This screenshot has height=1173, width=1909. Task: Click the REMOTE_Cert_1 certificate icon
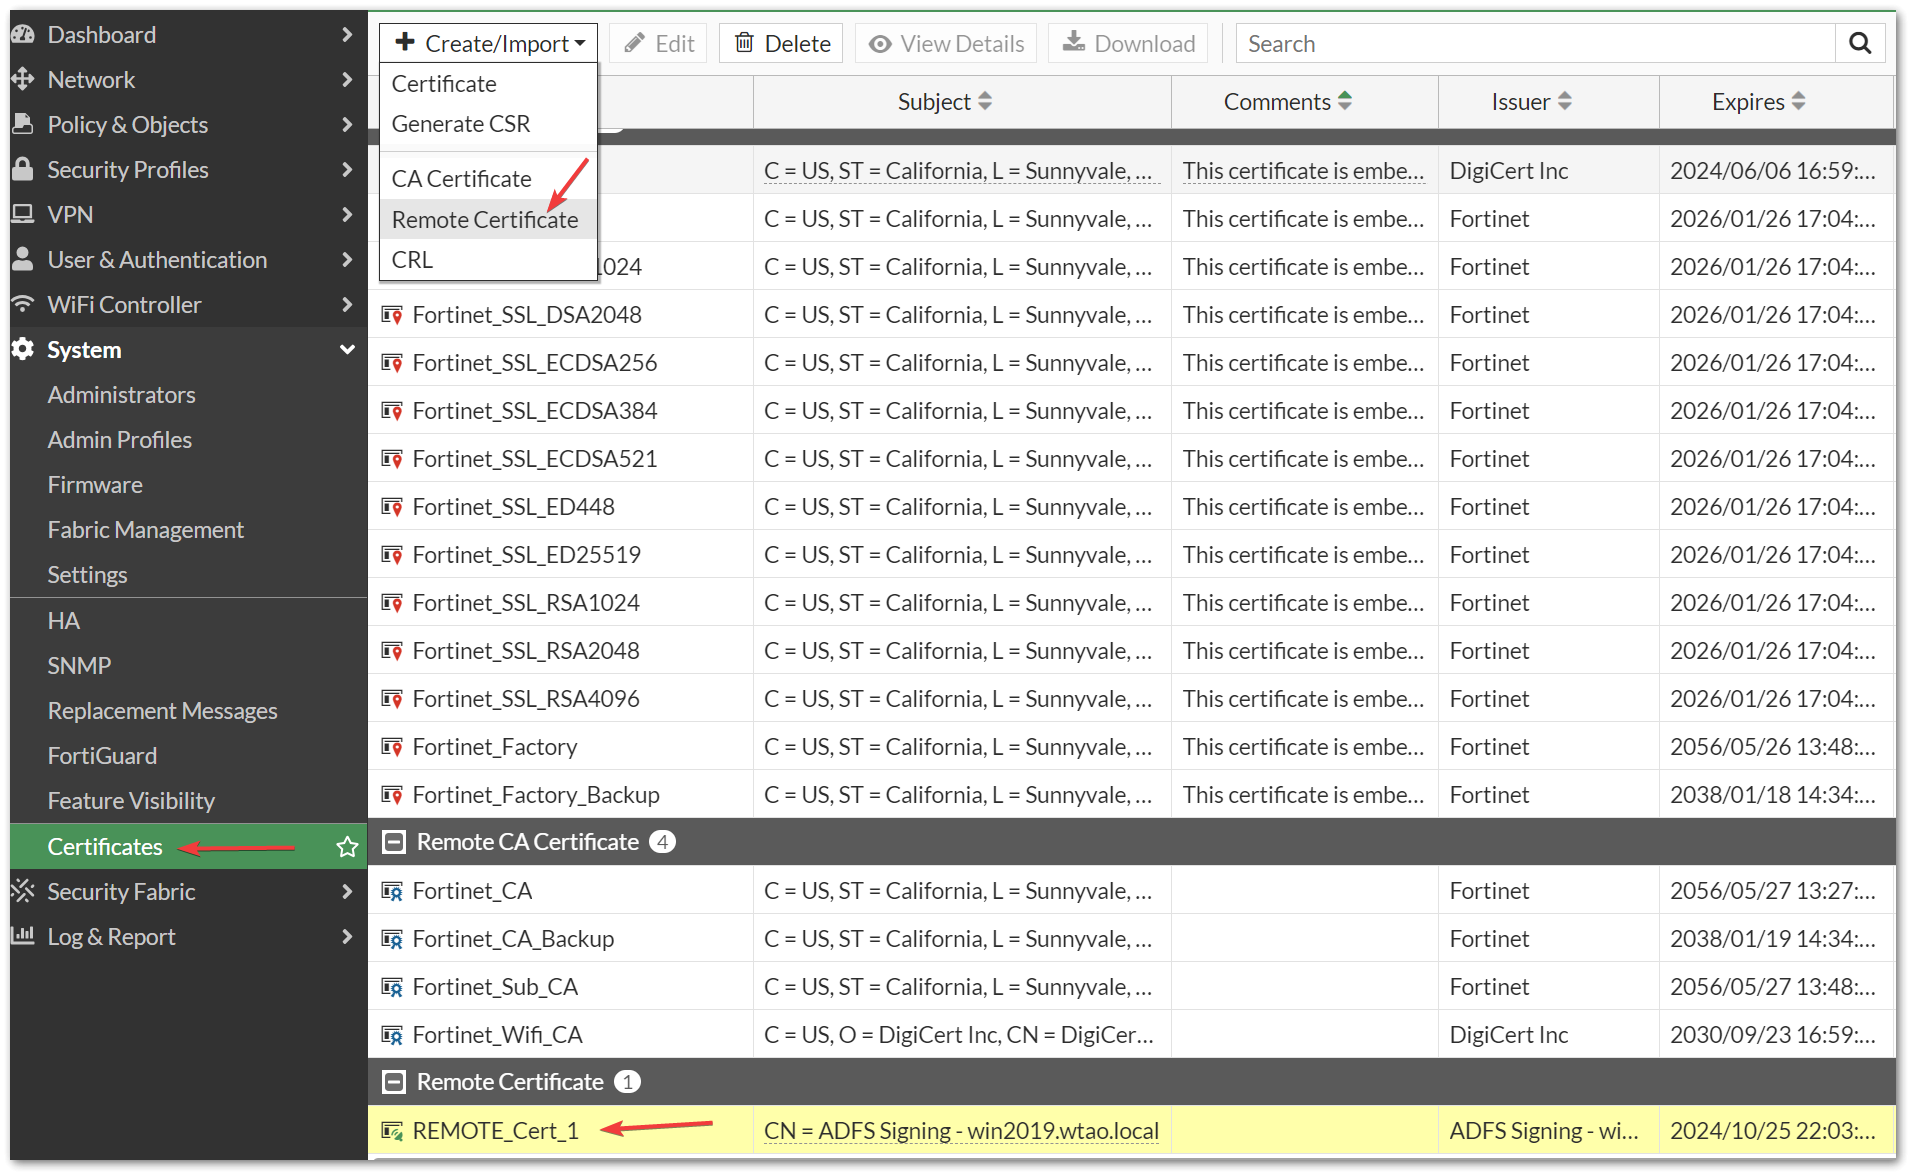click(x=392, y=1131)
